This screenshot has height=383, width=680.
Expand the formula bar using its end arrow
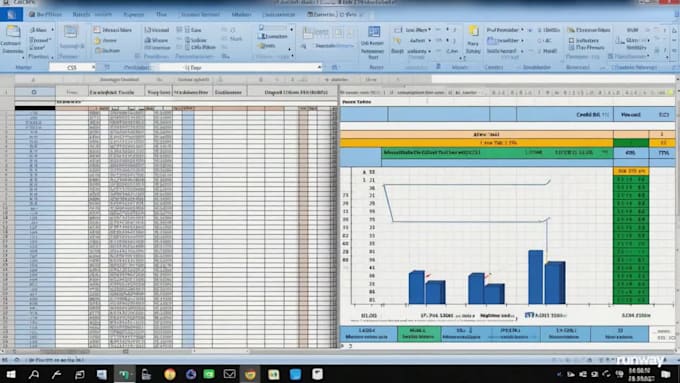click(x=319, y=67)
